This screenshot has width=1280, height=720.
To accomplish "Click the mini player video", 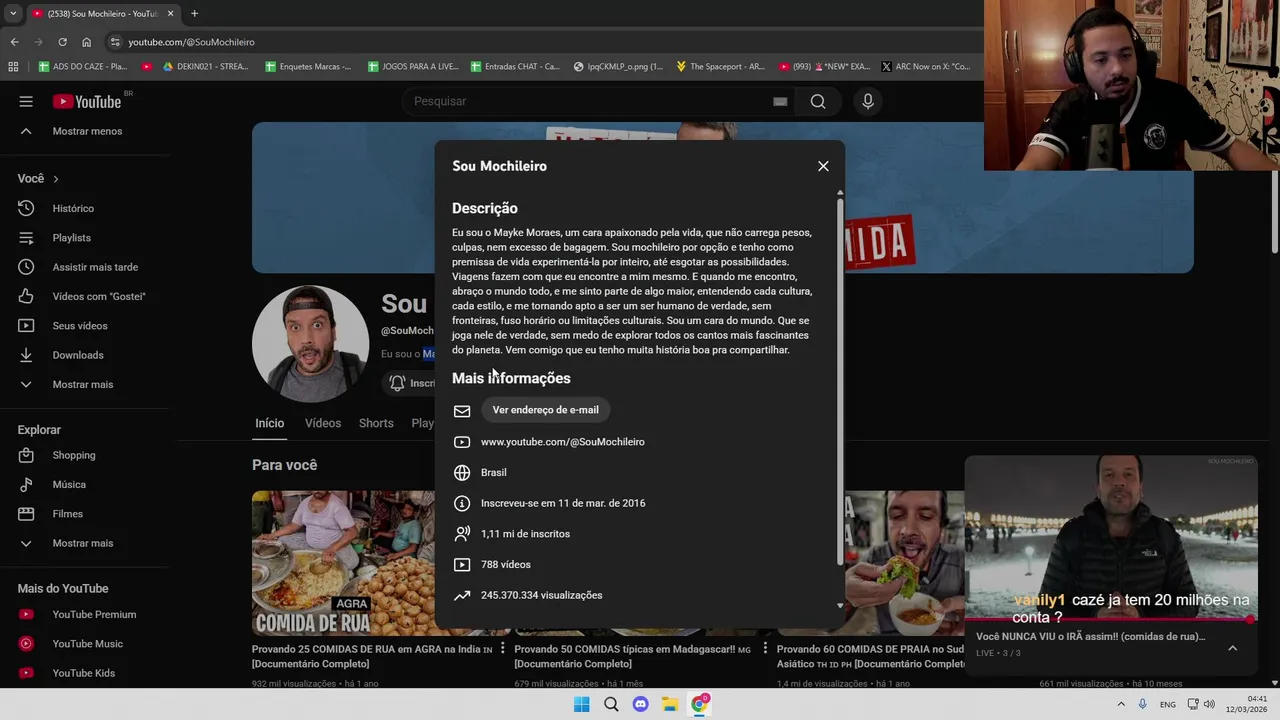I will tap(1111, 538).
